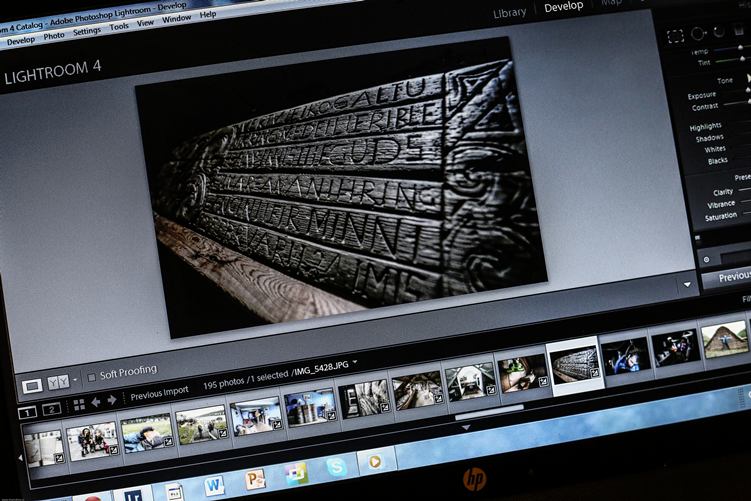Collapse the filmstrip with bottom center arrow
Screen dimensions: 751x501
[x=465, y=428]
